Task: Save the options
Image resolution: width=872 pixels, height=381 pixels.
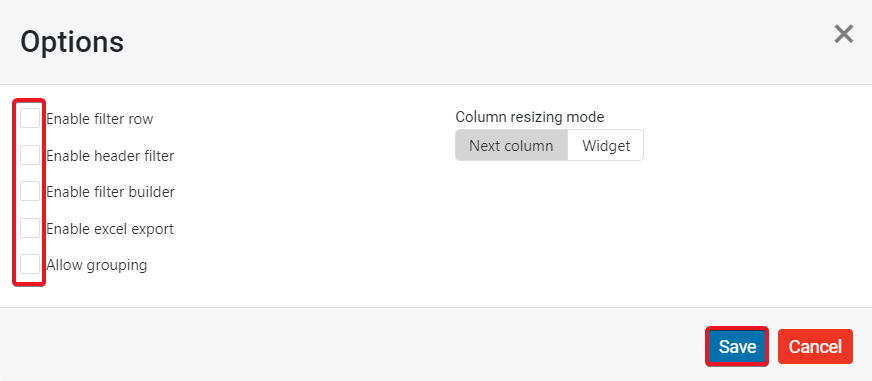Action: click(737, 347)
